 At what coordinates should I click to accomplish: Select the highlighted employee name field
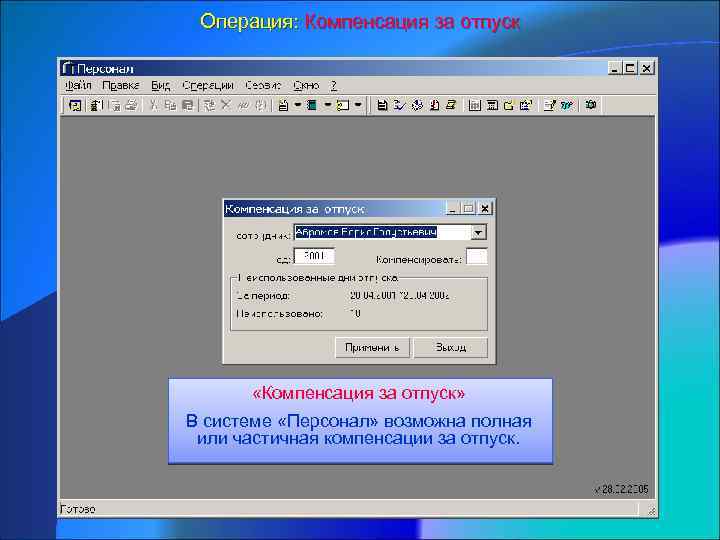coord(382,233)
